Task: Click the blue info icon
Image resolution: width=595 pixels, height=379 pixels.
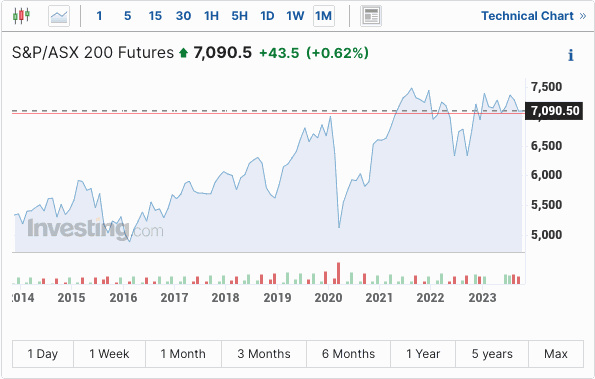Action: 570,55
